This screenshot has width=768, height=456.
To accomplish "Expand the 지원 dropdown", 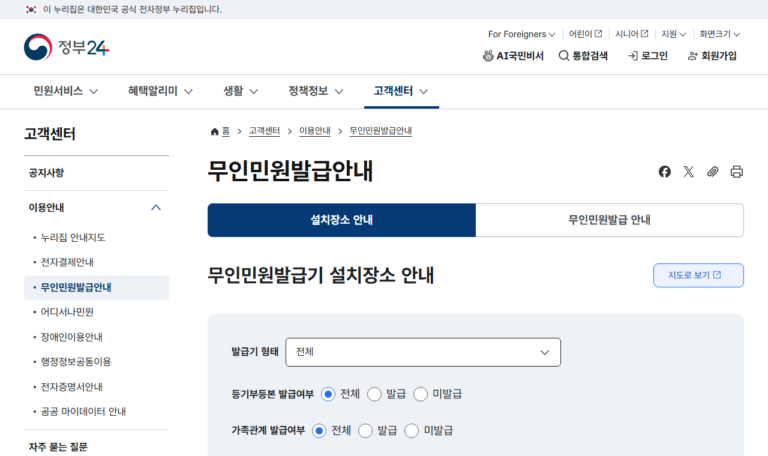I will 673,34.
